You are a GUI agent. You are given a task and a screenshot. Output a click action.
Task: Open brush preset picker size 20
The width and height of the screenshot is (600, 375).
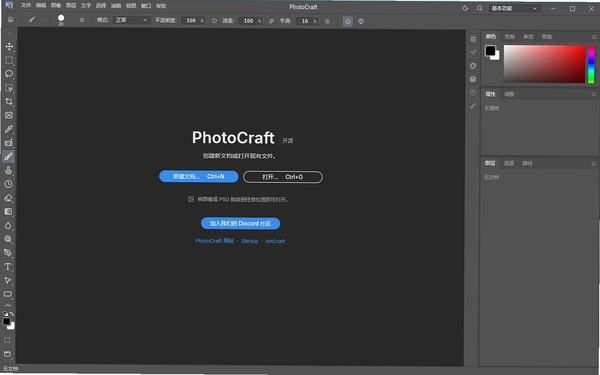61,20
